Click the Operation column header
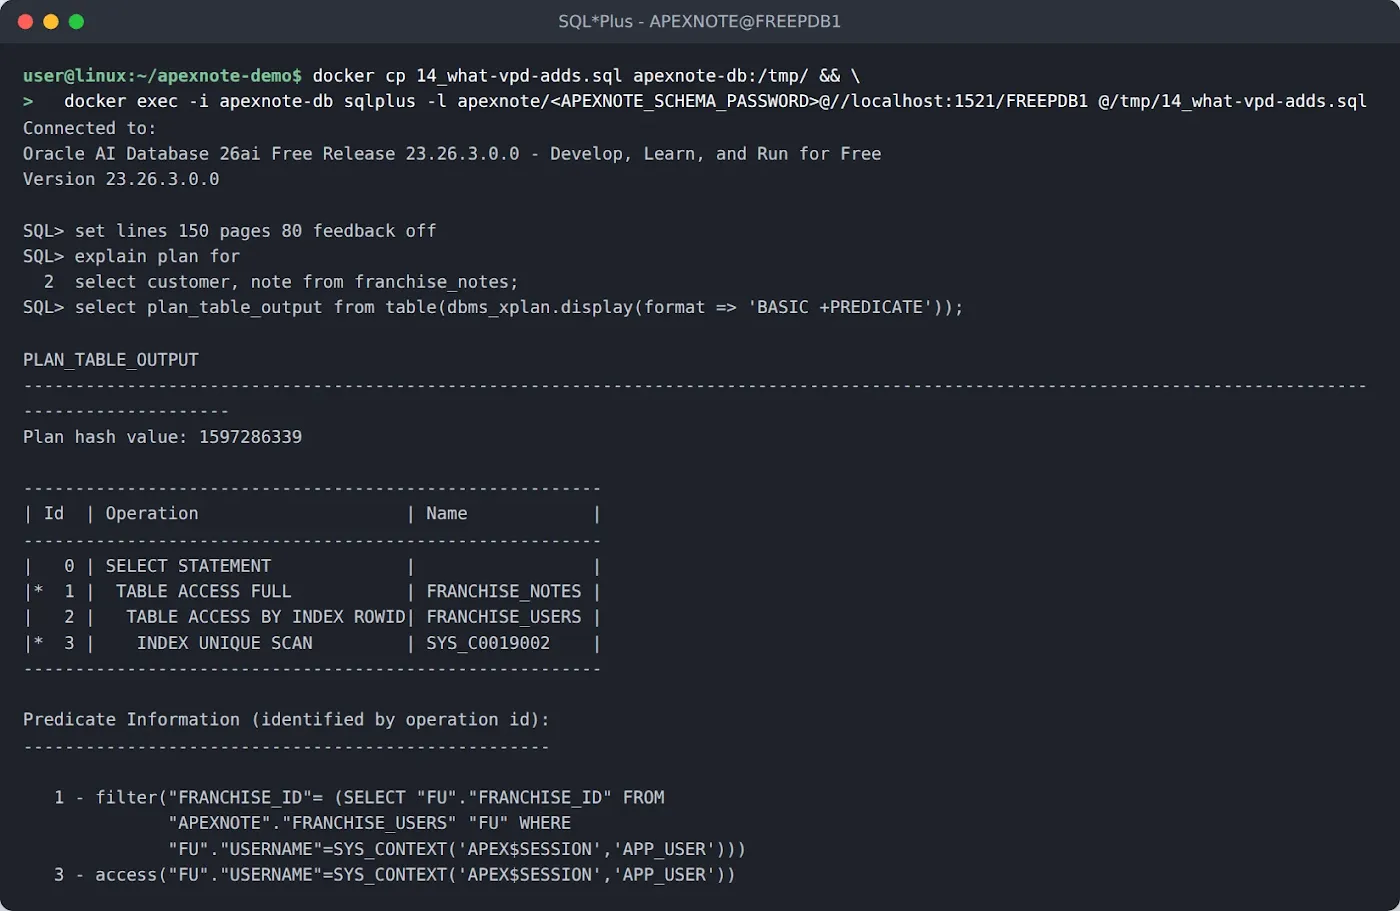Viewport: 1400px width, 911px height. (152, 514)
